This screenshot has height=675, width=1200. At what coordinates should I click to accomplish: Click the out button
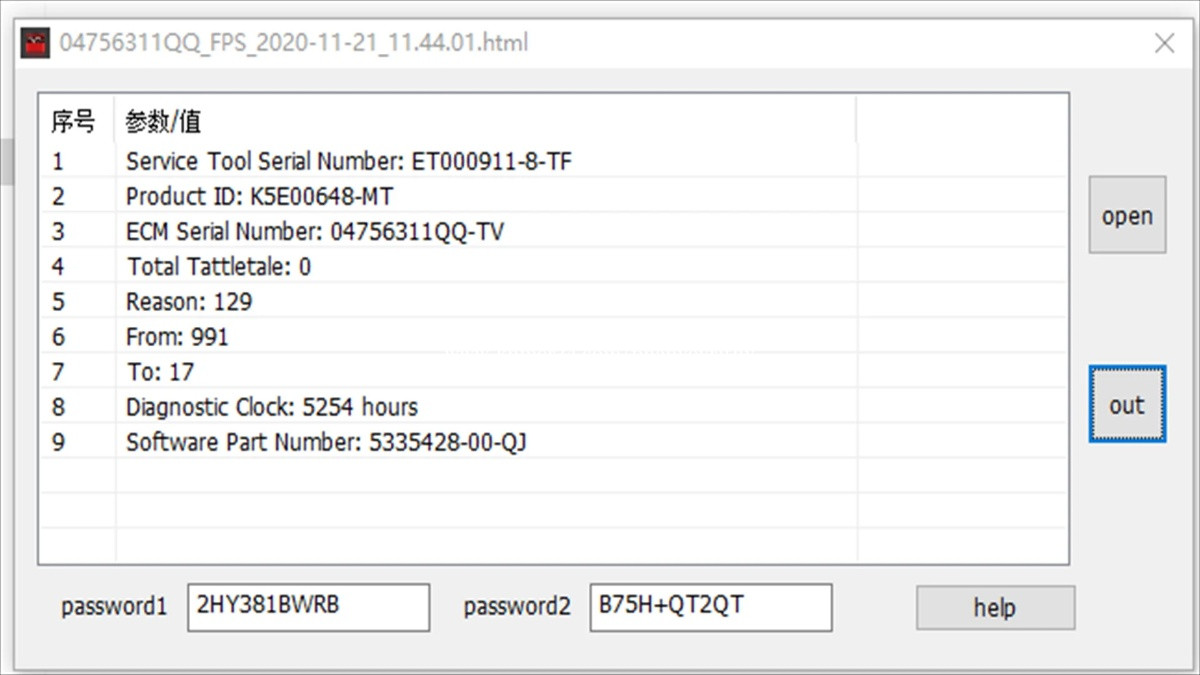(1127, 404)
